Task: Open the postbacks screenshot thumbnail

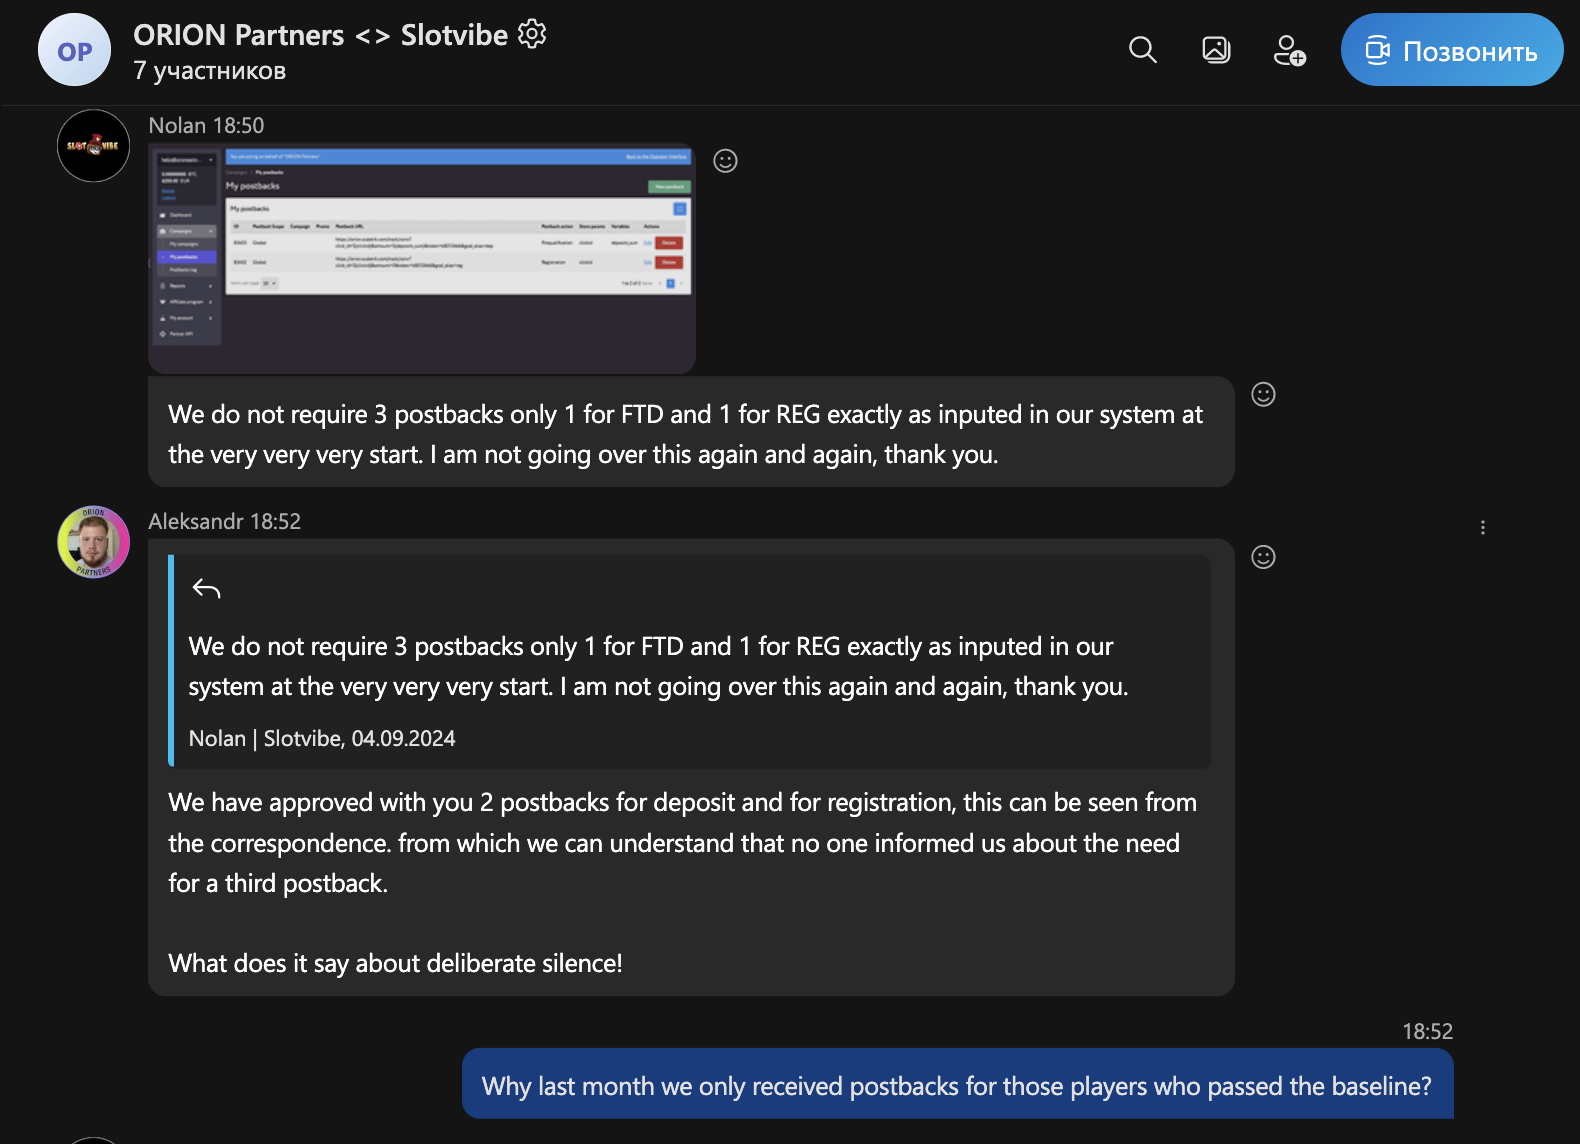Action: point(422,258)
